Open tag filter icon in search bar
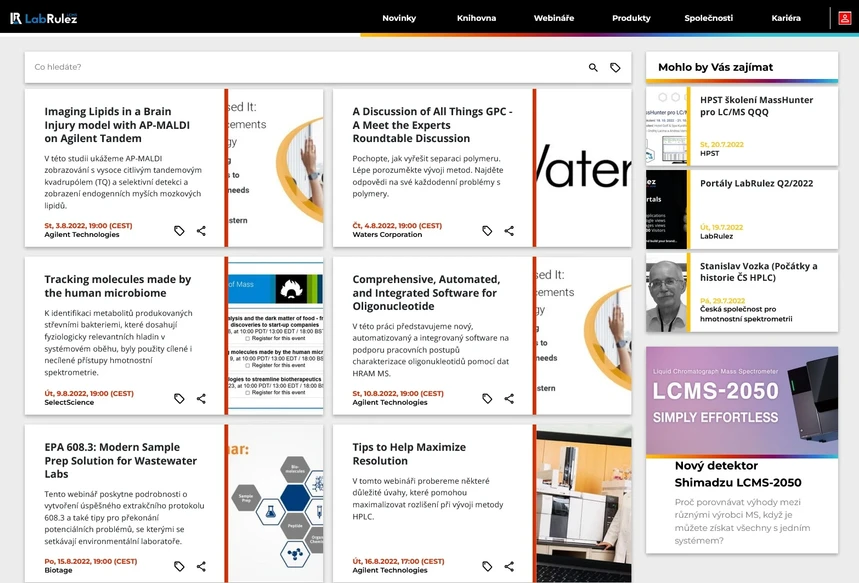The height and width of the screenshot is (583, 859). tap(615, 67)
